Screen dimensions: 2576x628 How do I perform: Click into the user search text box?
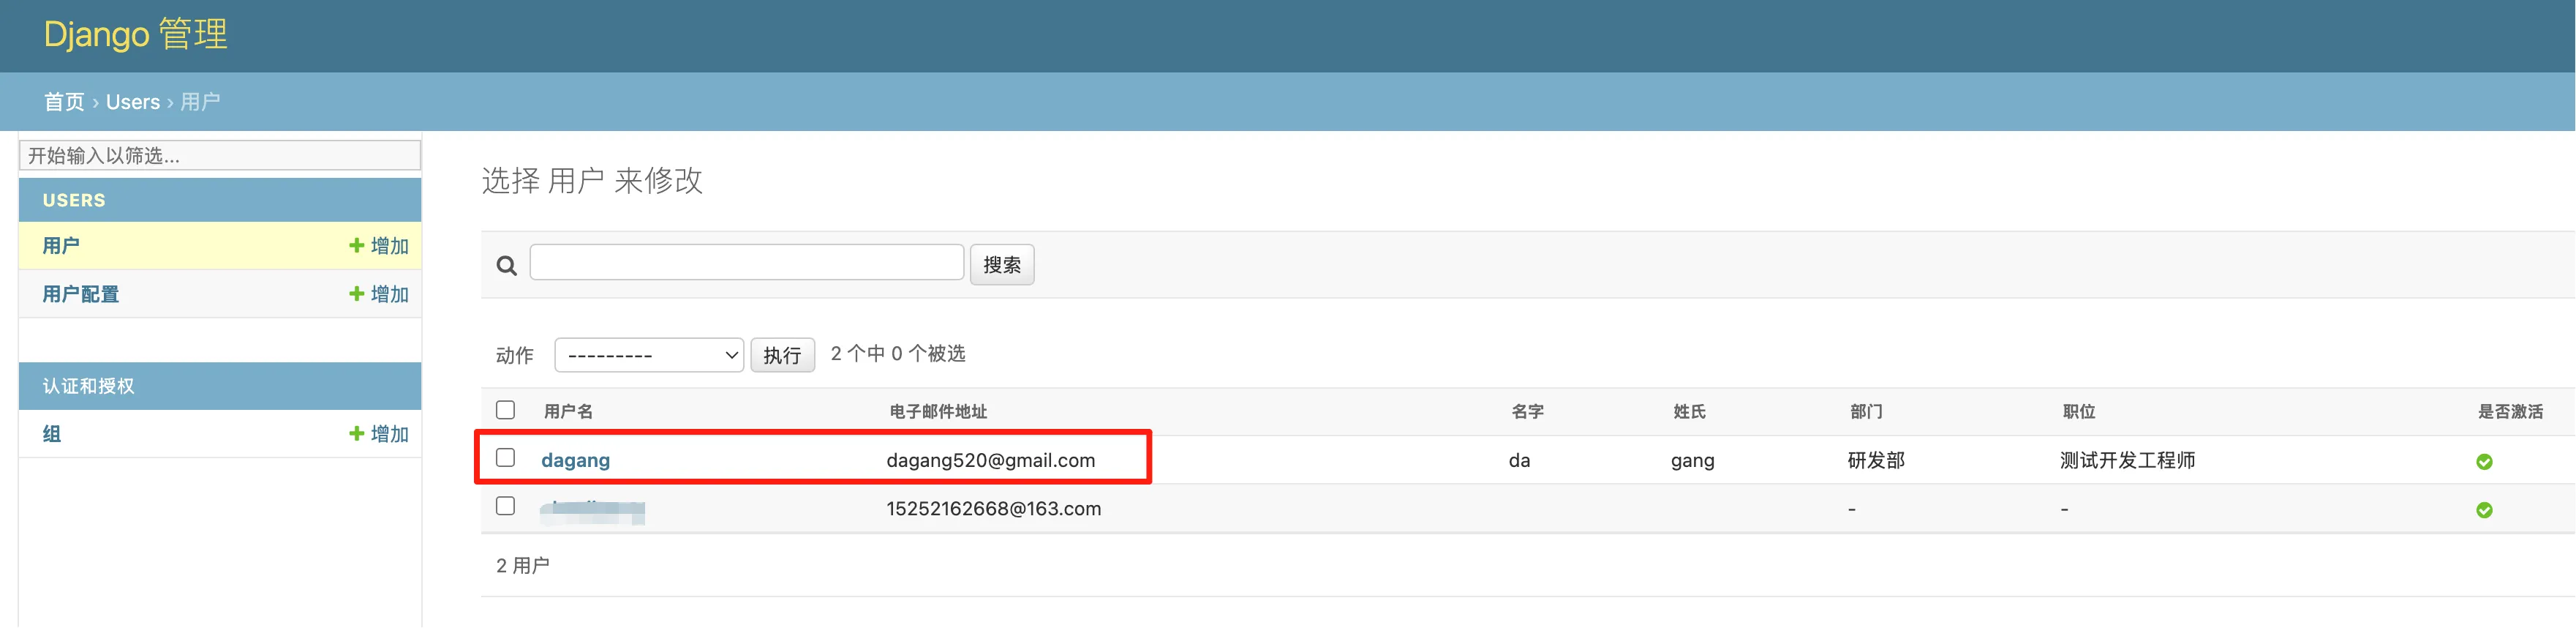746,263
